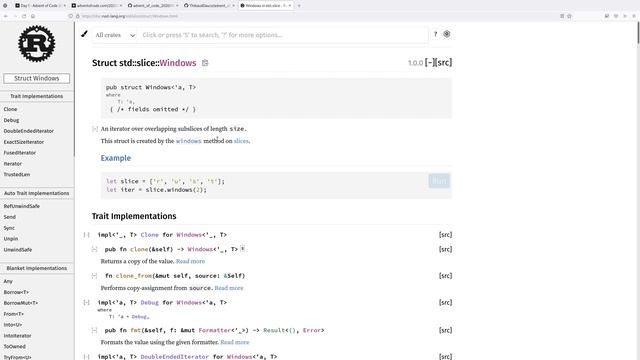
Task: Open new browser tab with plus
Action: [x=299, y=6]
